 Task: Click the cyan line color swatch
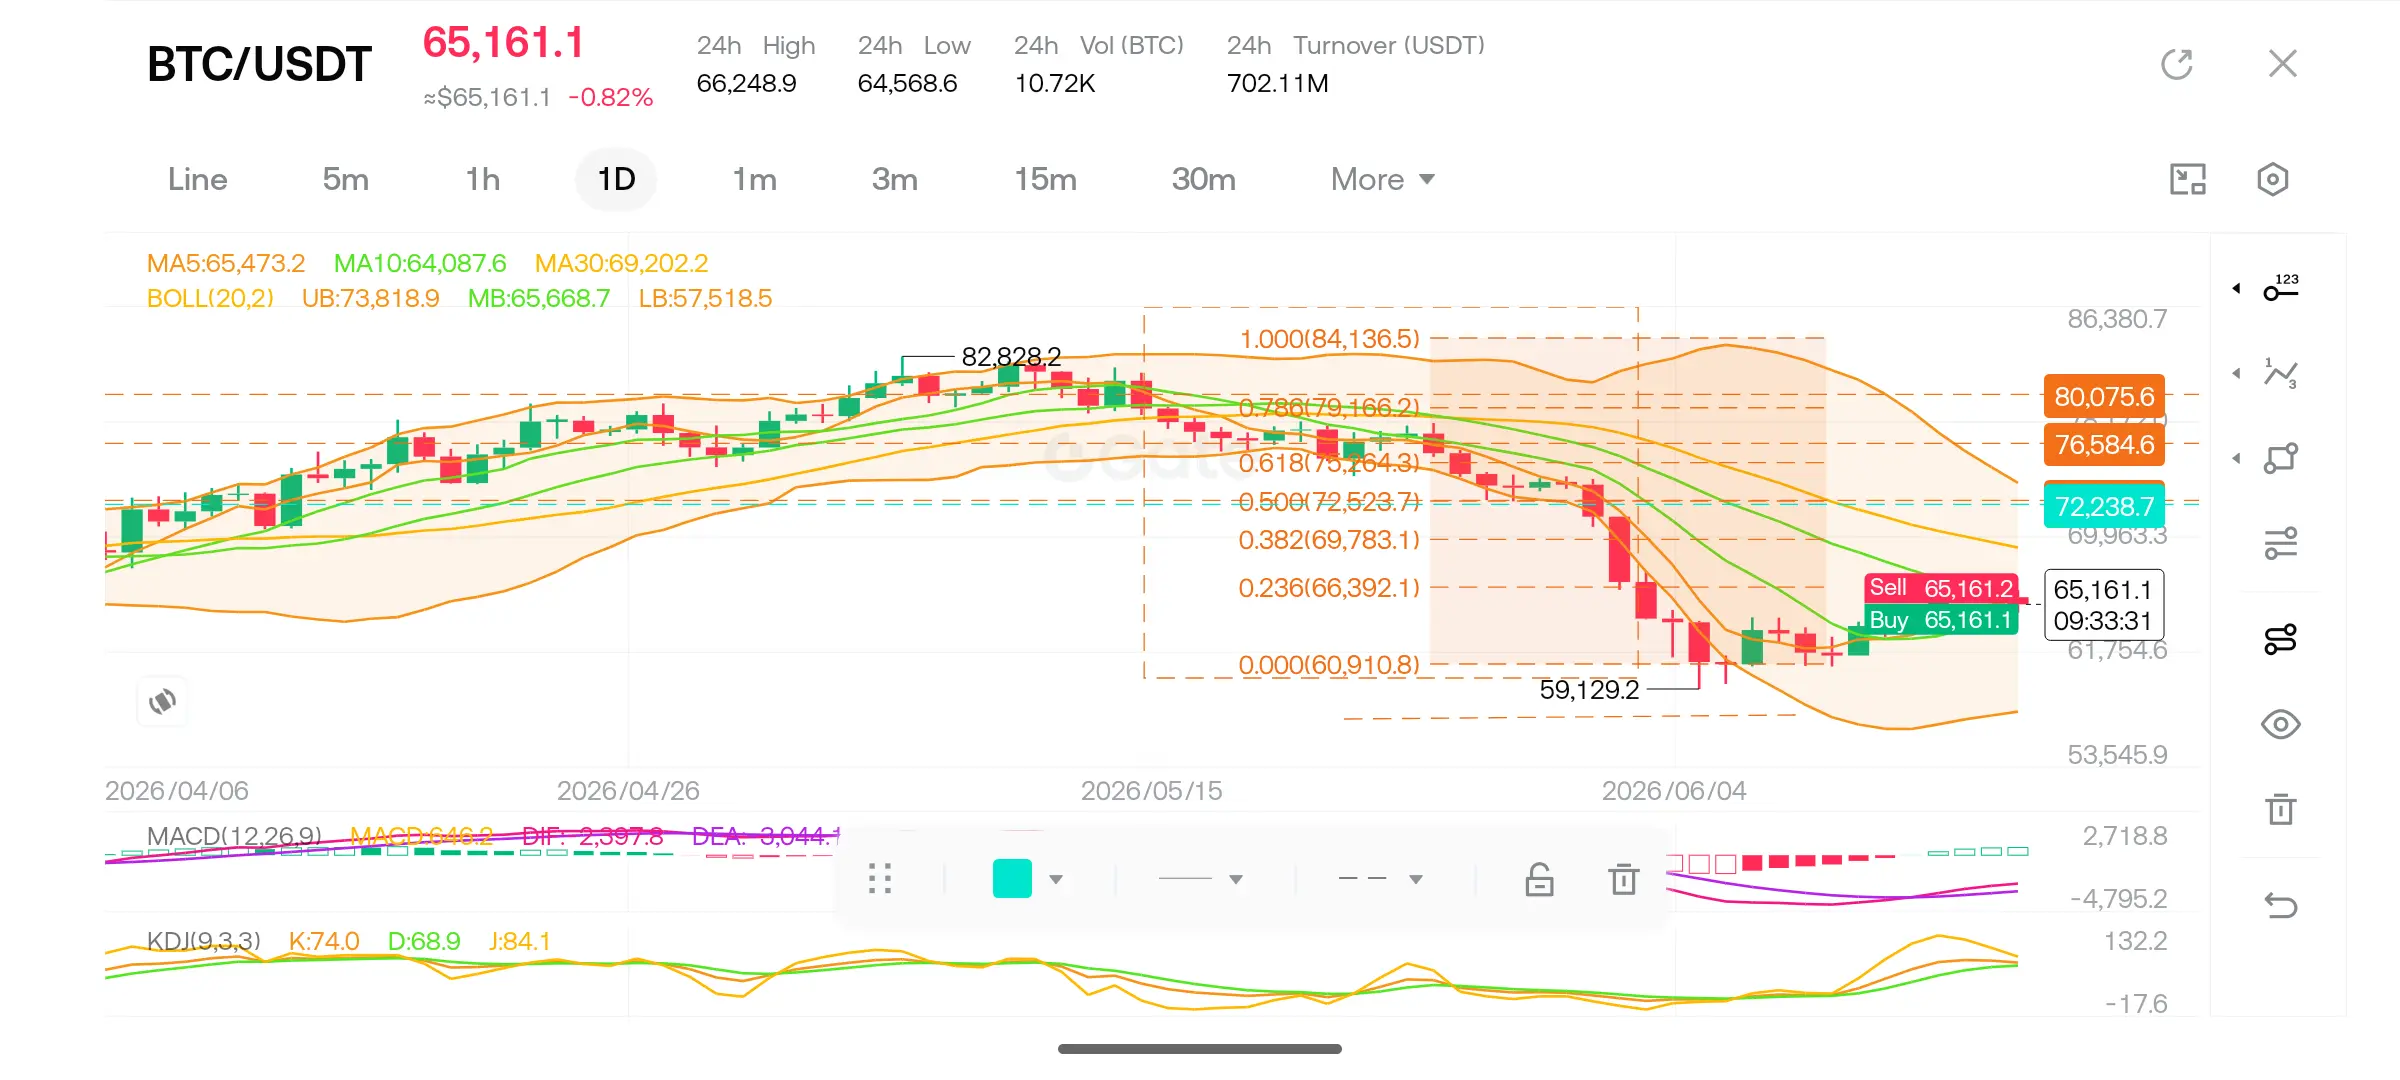(x=1012, y=879)
